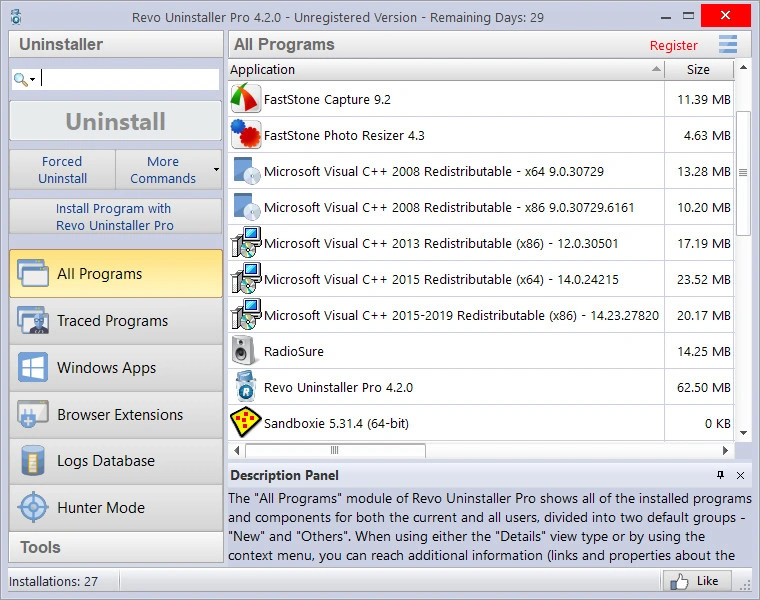
Task: Click the thumbs-up Like button
Action: [696, 581]
